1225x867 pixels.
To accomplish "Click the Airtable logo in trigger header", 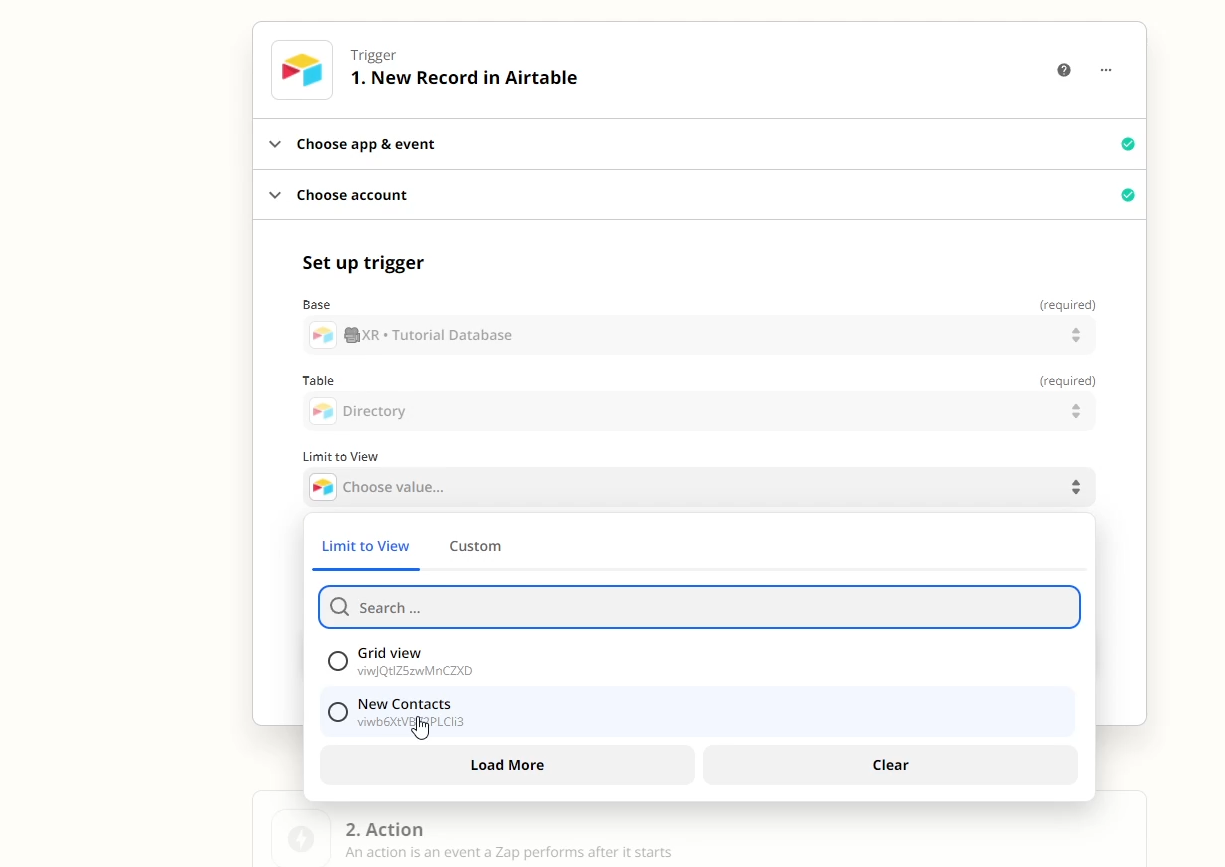I will [x=302, y=70].
